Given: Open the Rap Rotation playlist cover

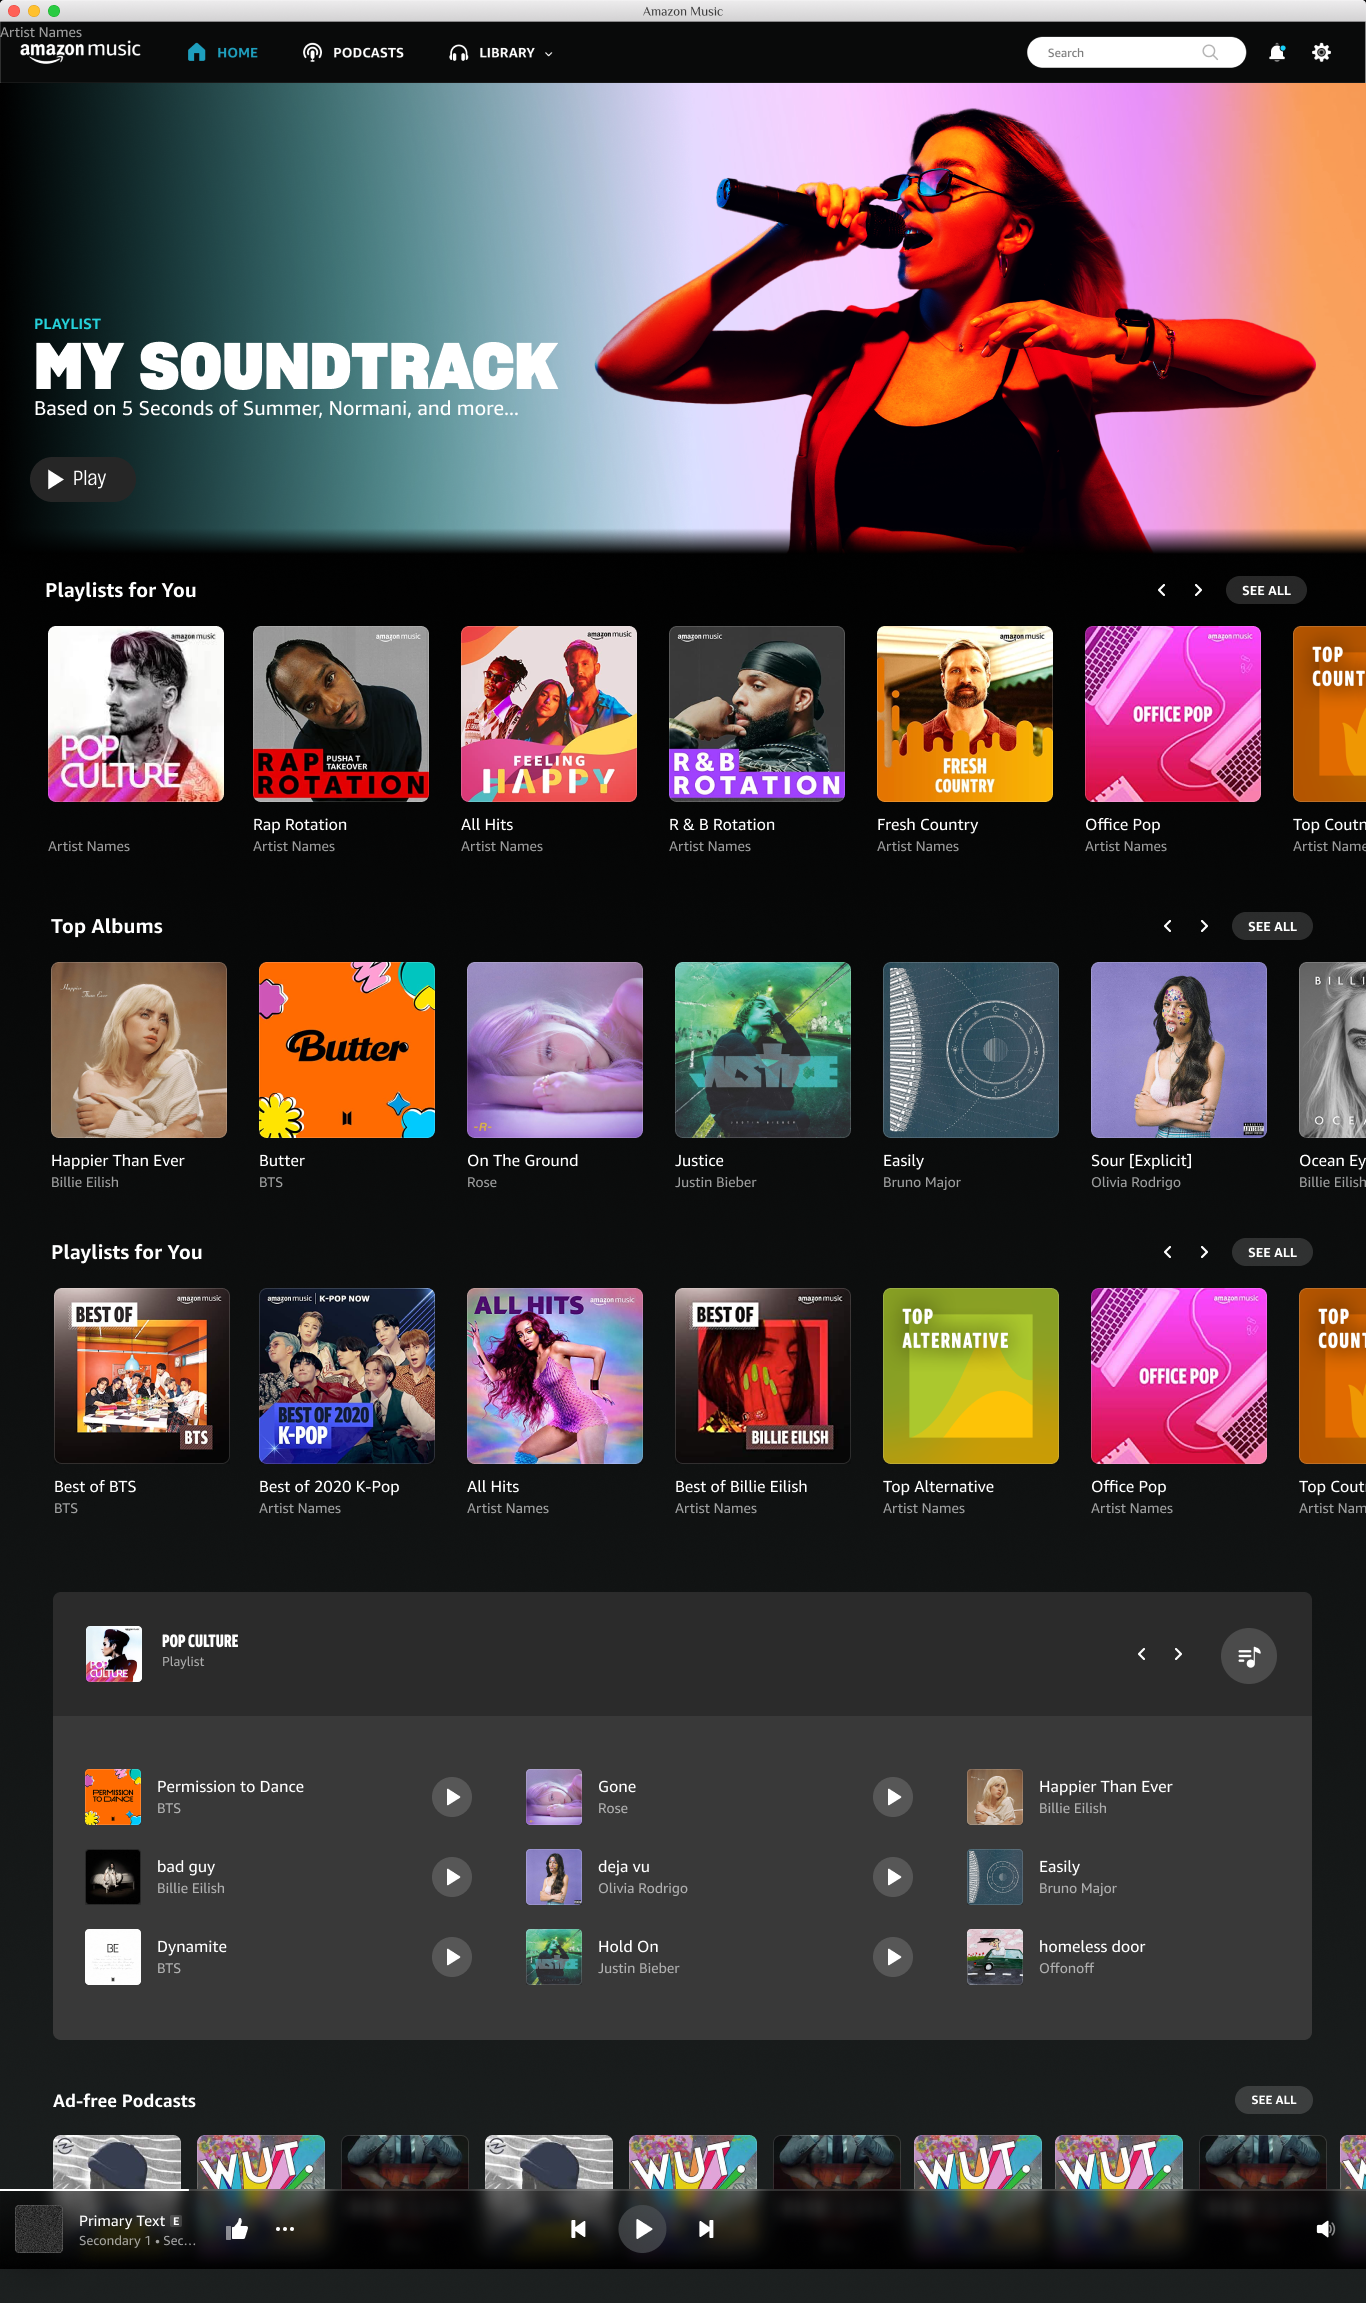Looking at the screenshot, I should (x=341, y=714).
